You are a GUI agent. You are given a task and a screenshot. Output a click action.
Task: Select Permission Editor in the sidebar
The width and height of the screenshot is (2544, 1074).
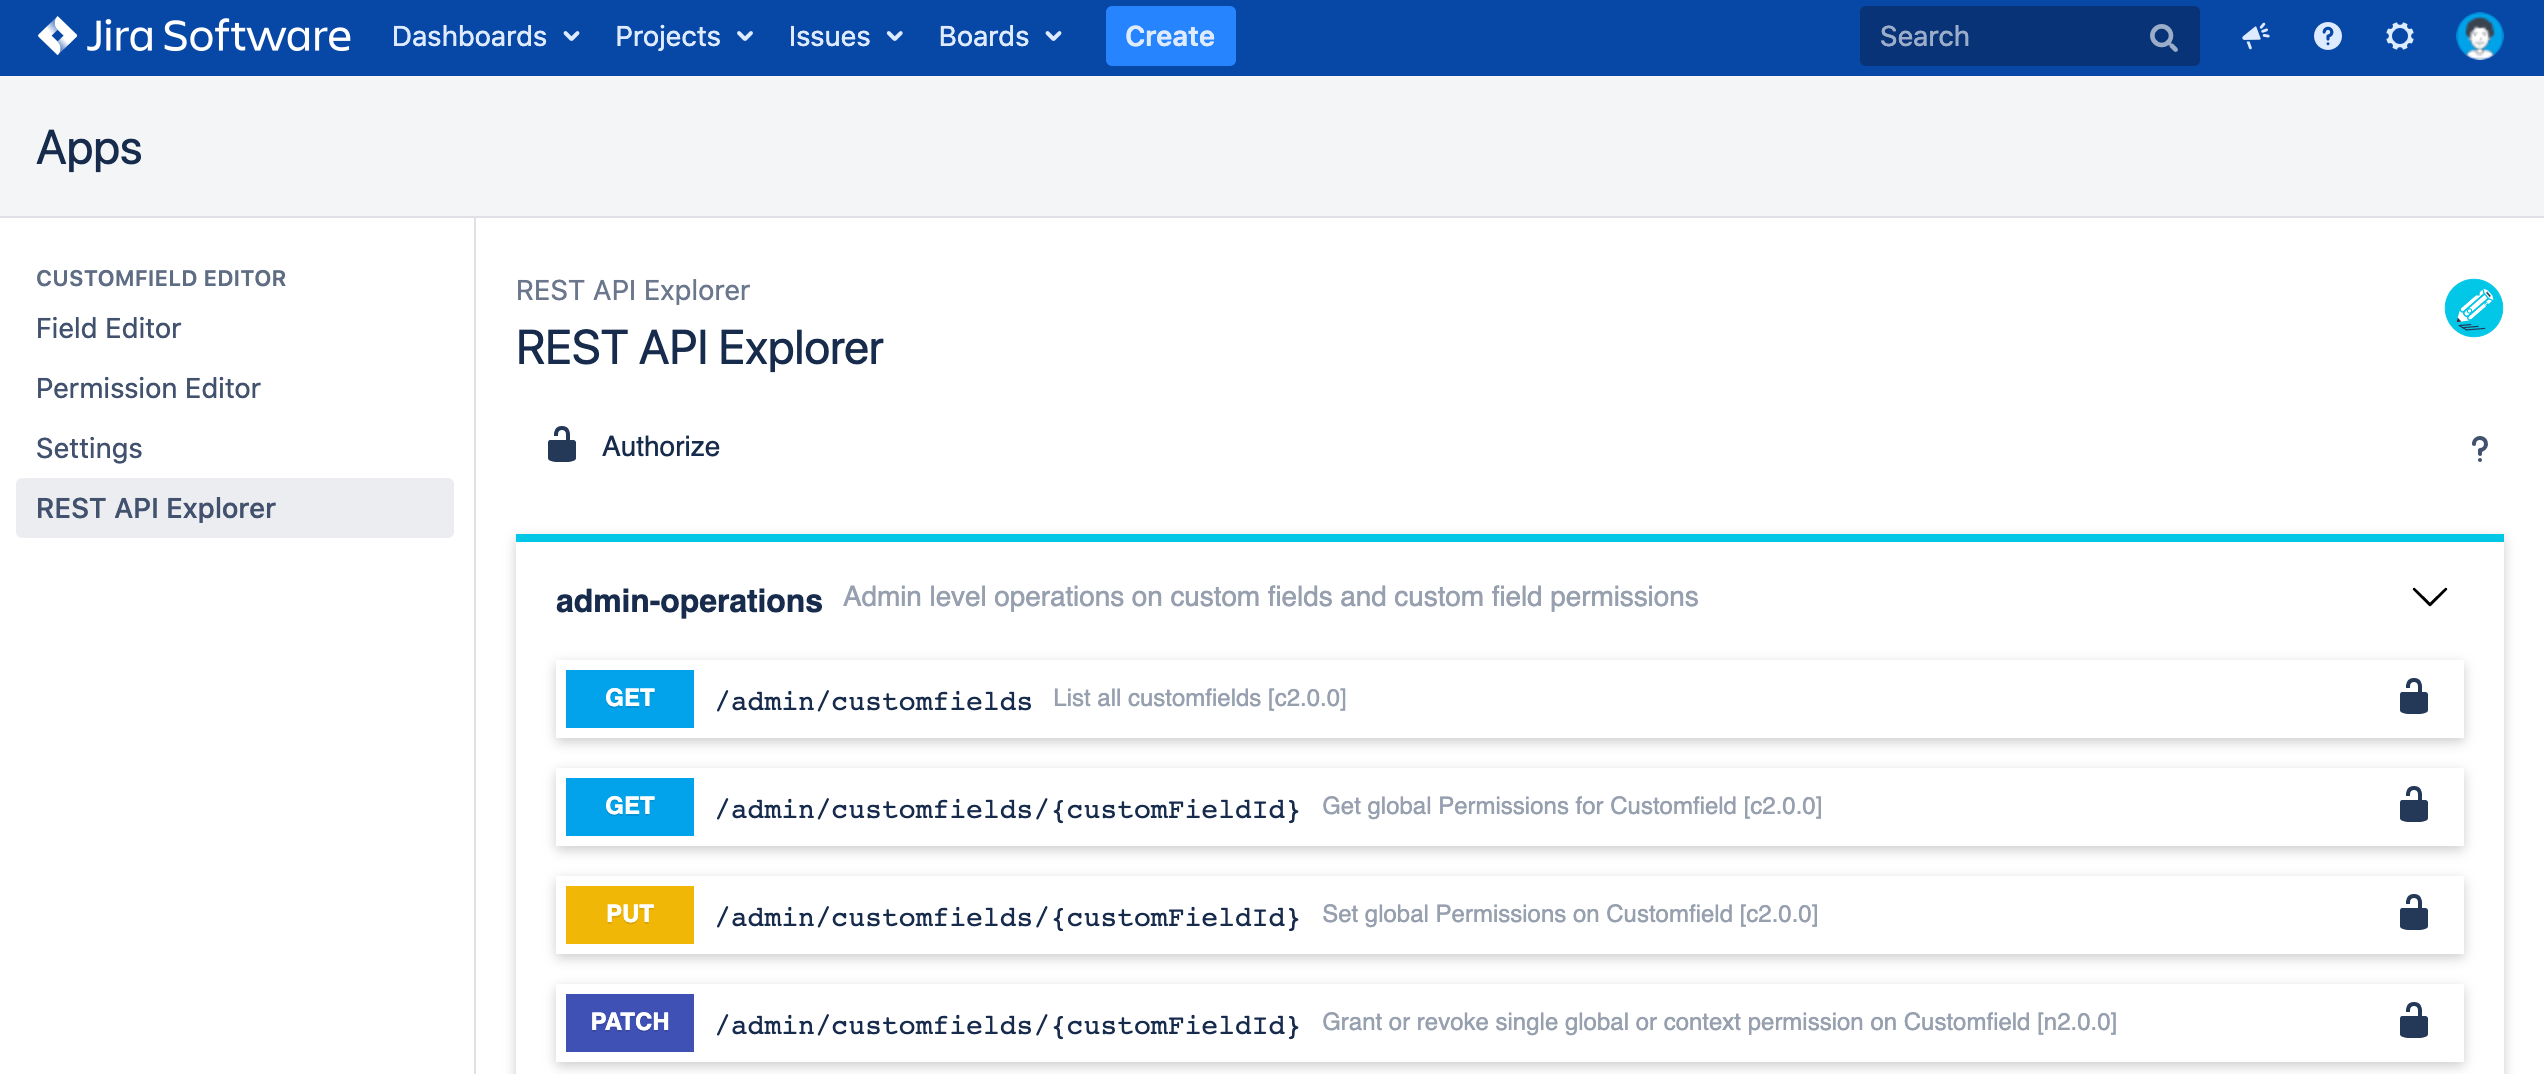pos(148,388)
